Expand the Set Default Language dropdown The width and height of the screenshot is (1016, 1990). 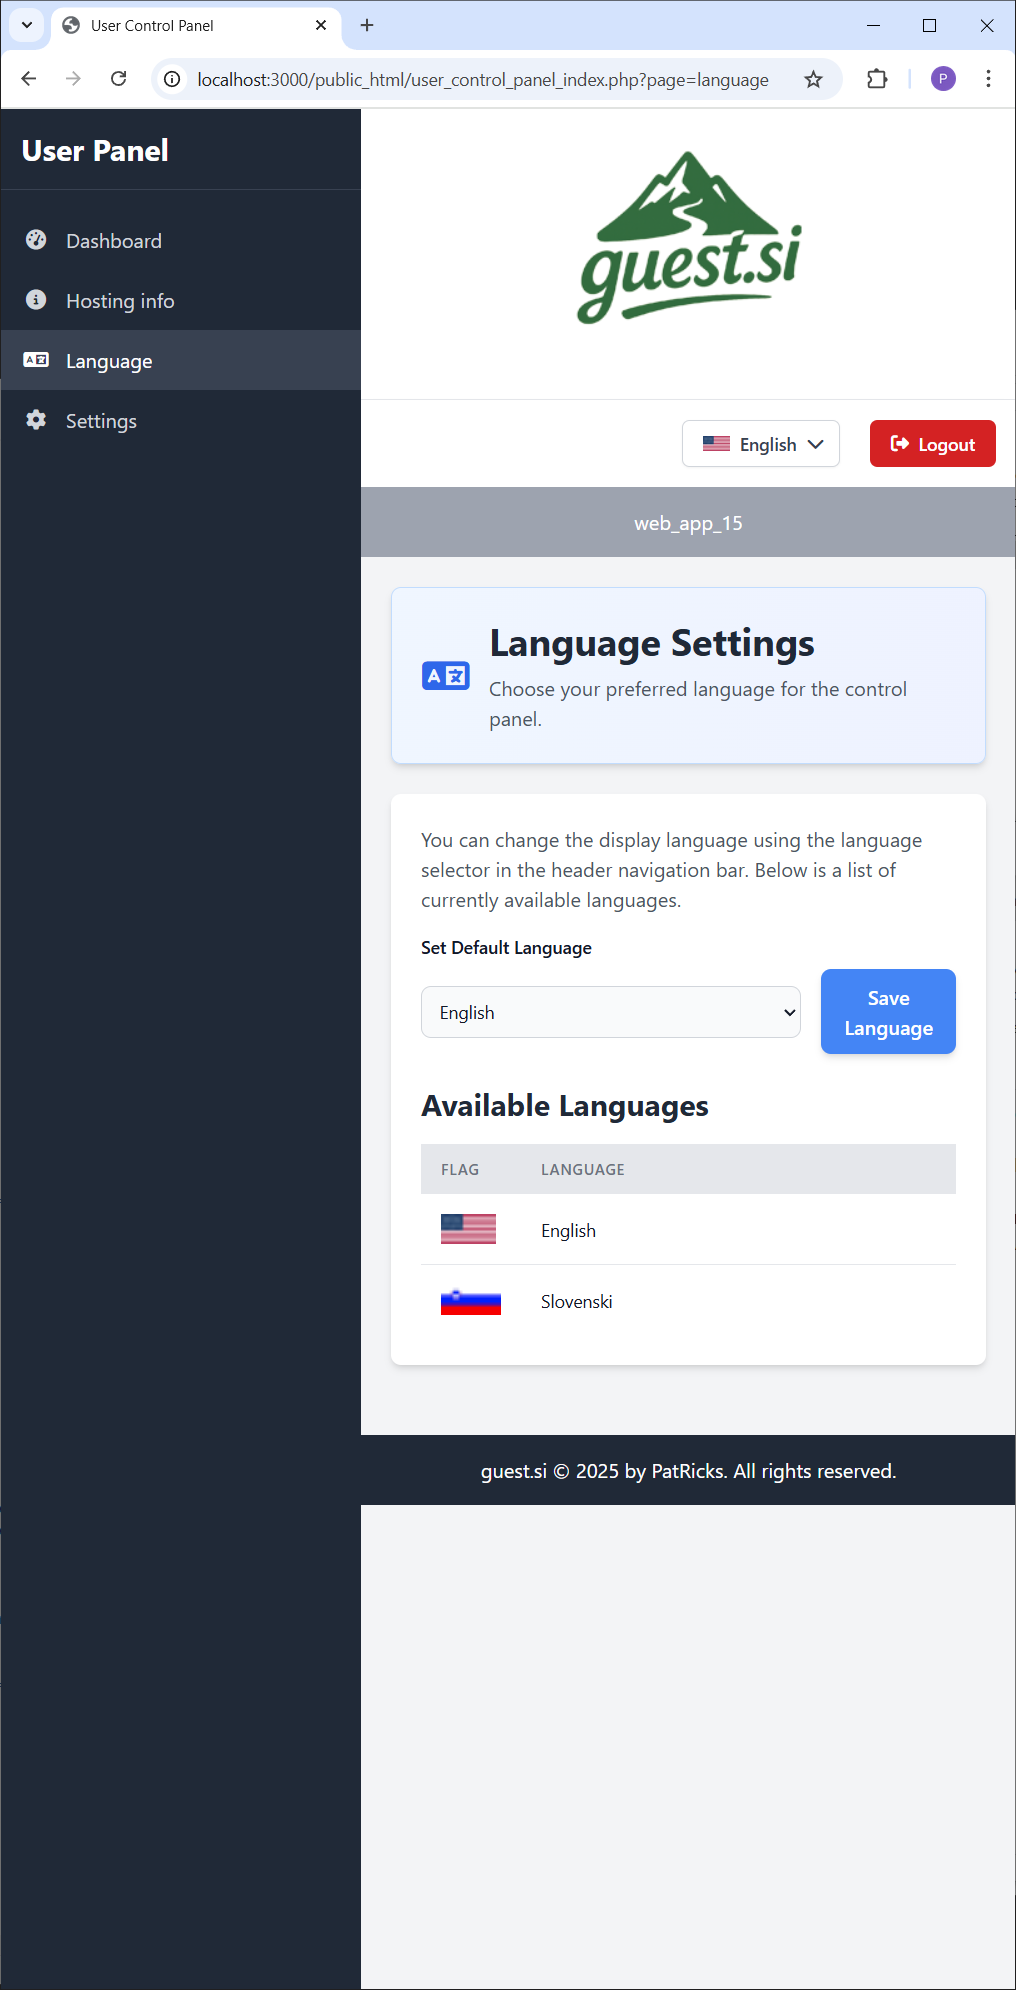pyautogui.click(x=610, y=1012)
